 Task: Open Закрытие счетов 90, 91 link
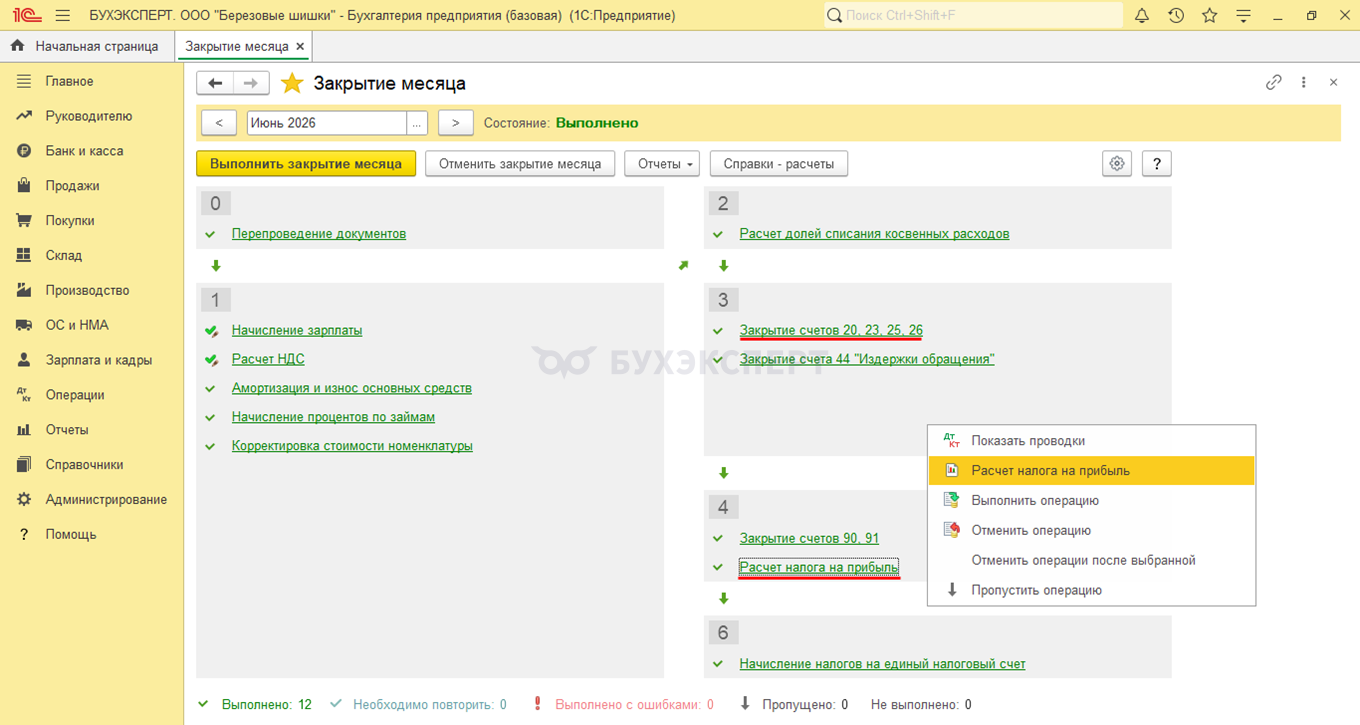[809, 539]
